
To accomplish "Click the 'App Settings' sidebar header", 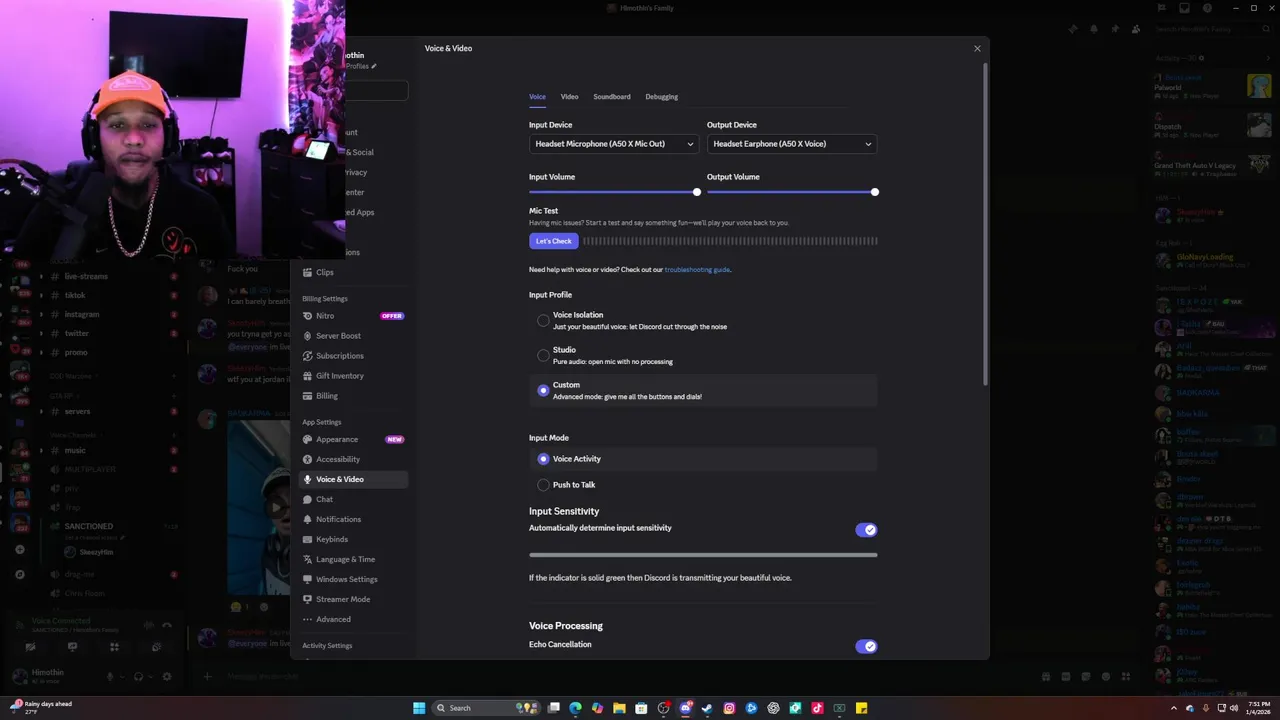I will click(x=322, y=422).
